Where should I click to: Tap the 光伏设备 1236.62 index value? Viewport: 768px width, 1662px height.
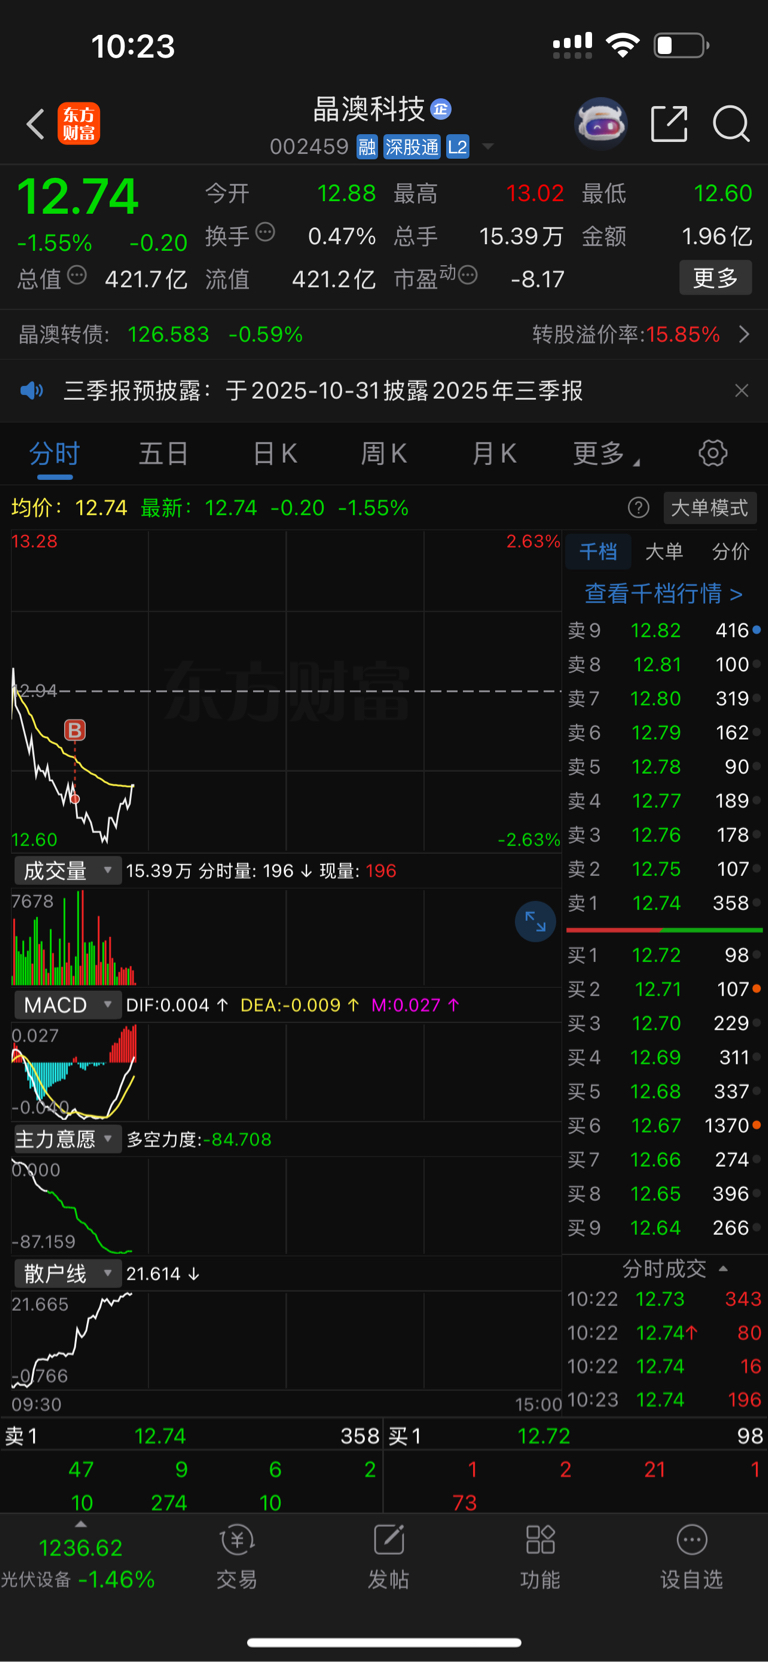[80, 1548]
